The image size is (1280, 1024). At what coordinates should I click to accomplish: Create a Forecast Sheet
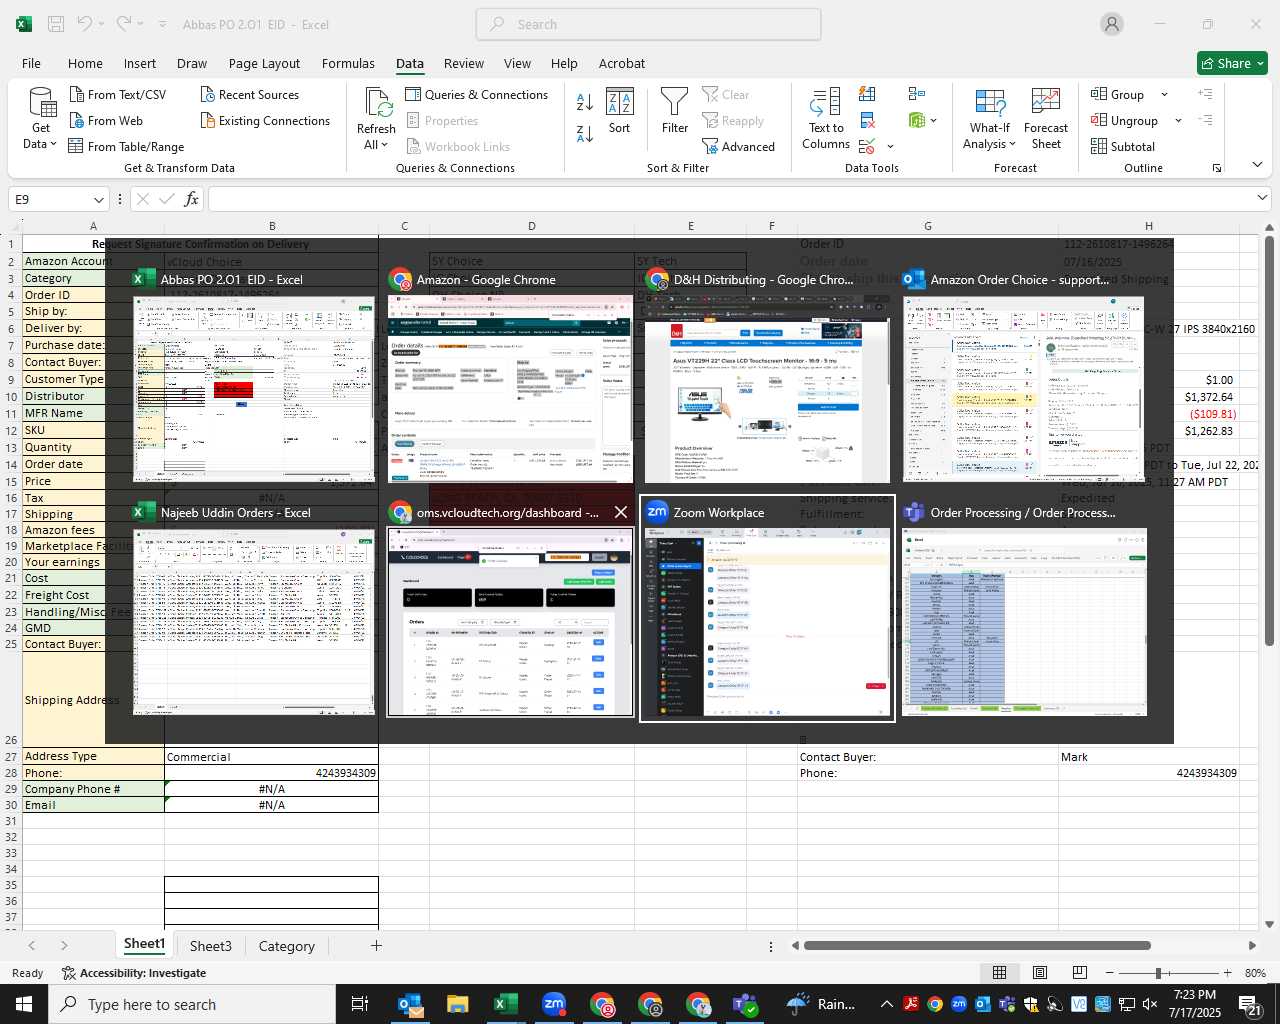tap(1046, 119)
